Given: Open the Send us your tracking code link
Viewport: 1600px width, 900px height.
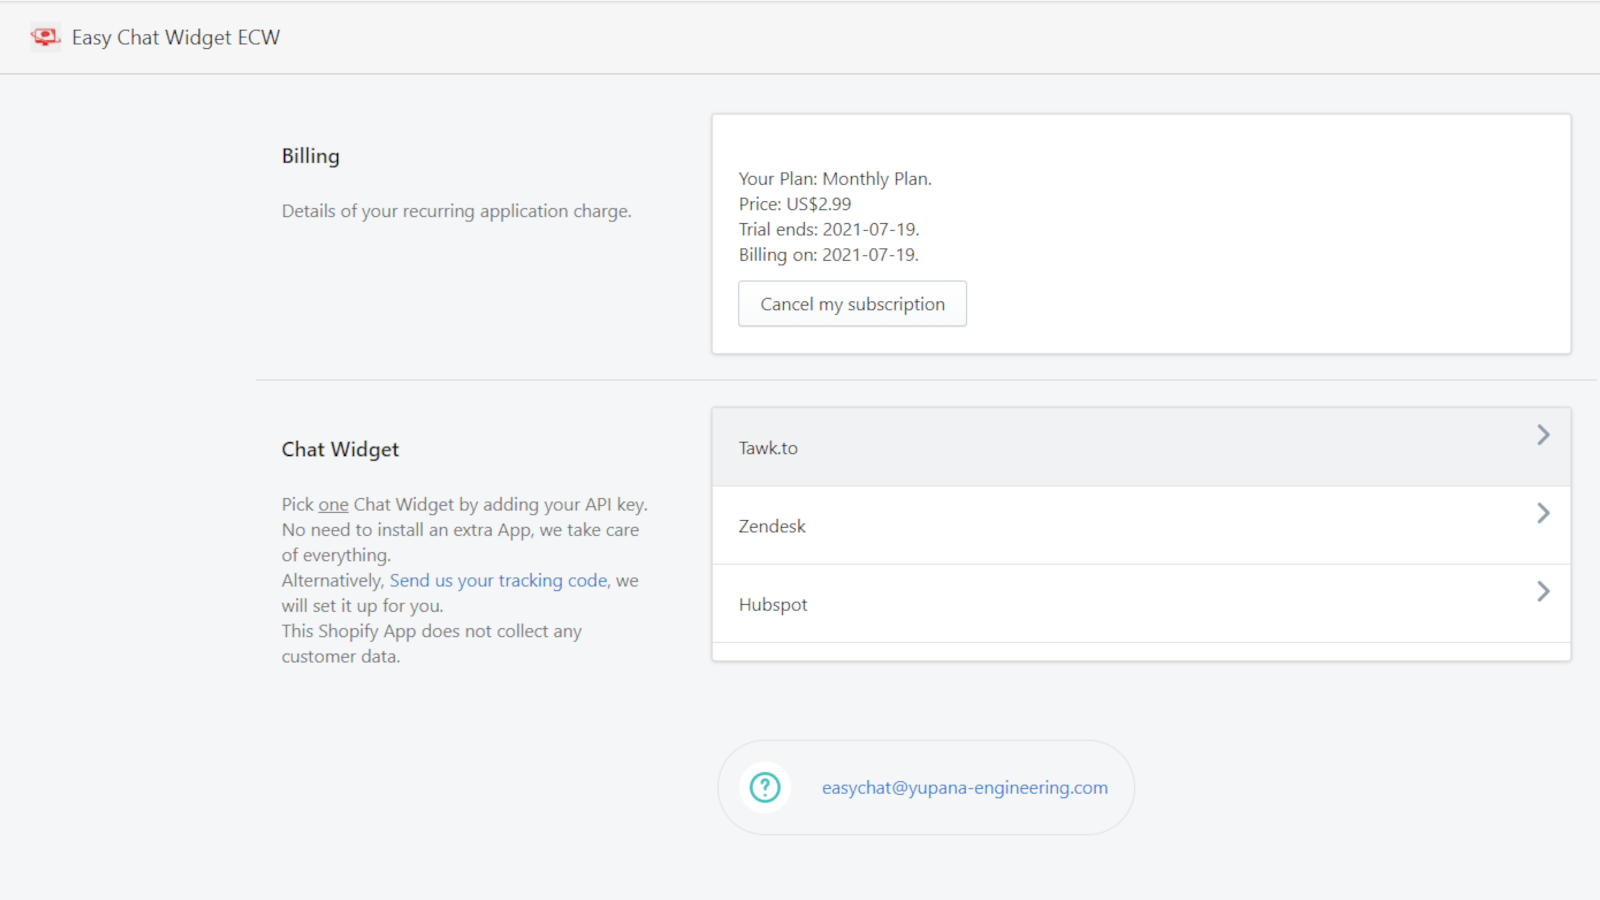Looking at the screenshot, I should [498, 580].
